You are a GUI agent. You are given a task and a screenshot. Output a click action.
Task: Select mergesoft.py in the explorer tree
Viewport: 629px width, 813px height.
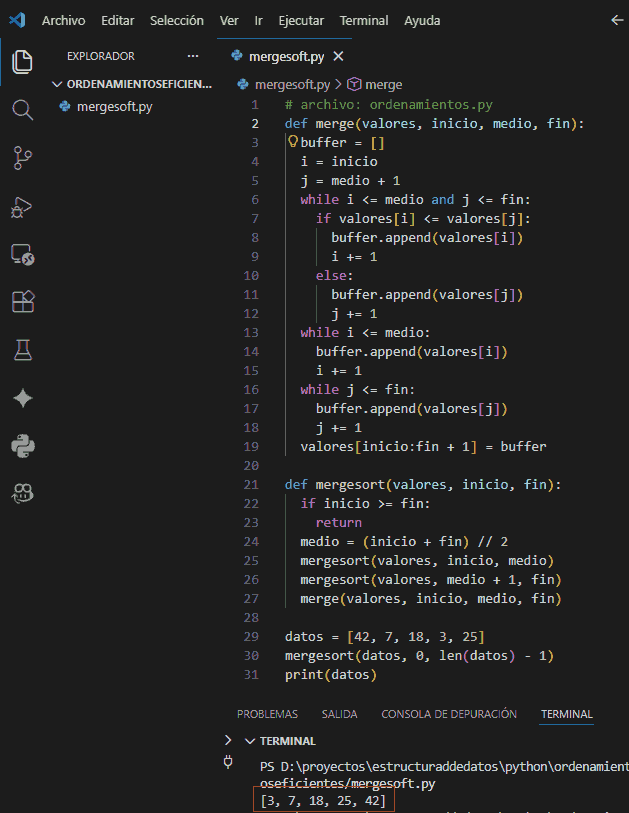coord(115,107)
